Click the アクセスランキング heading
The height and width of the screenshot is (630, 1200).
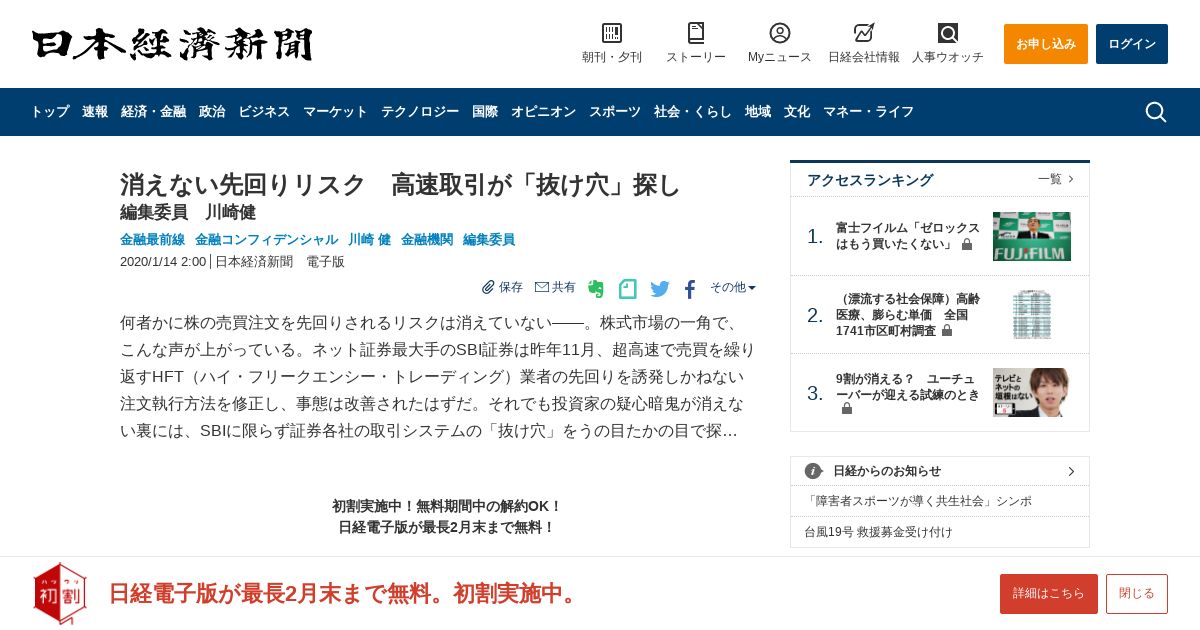[x=870, y=180]
